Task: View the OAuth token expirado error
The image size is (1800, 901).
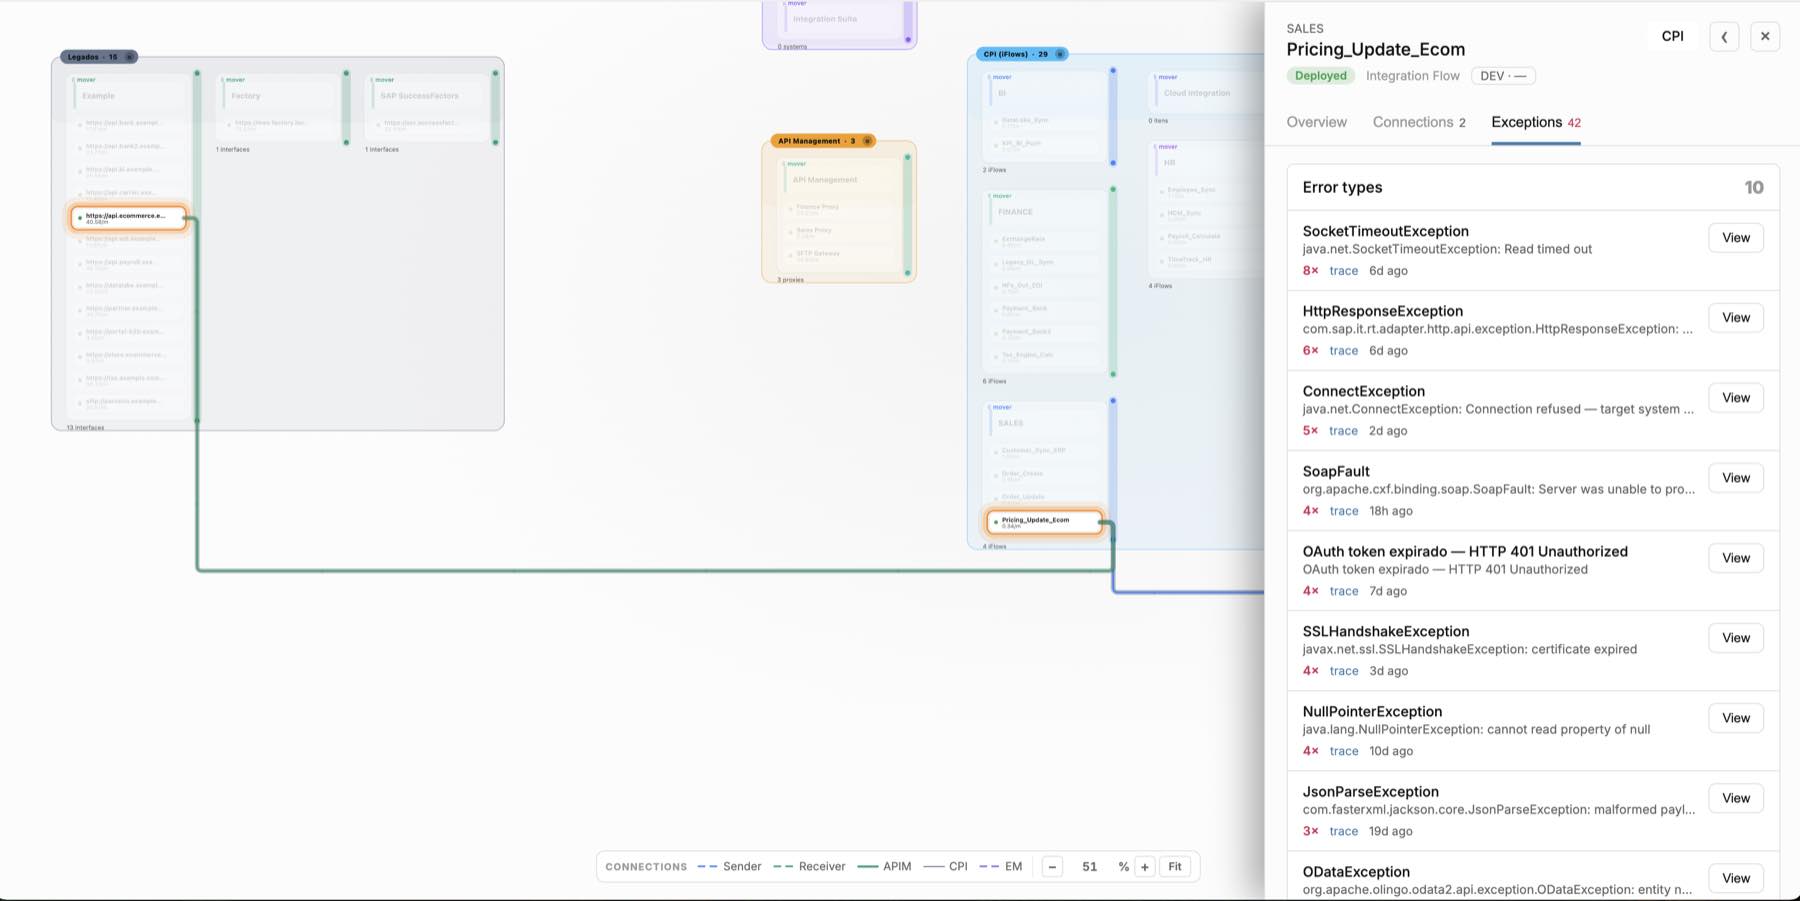Action: pyautogui.click(x=1736, y=558)
